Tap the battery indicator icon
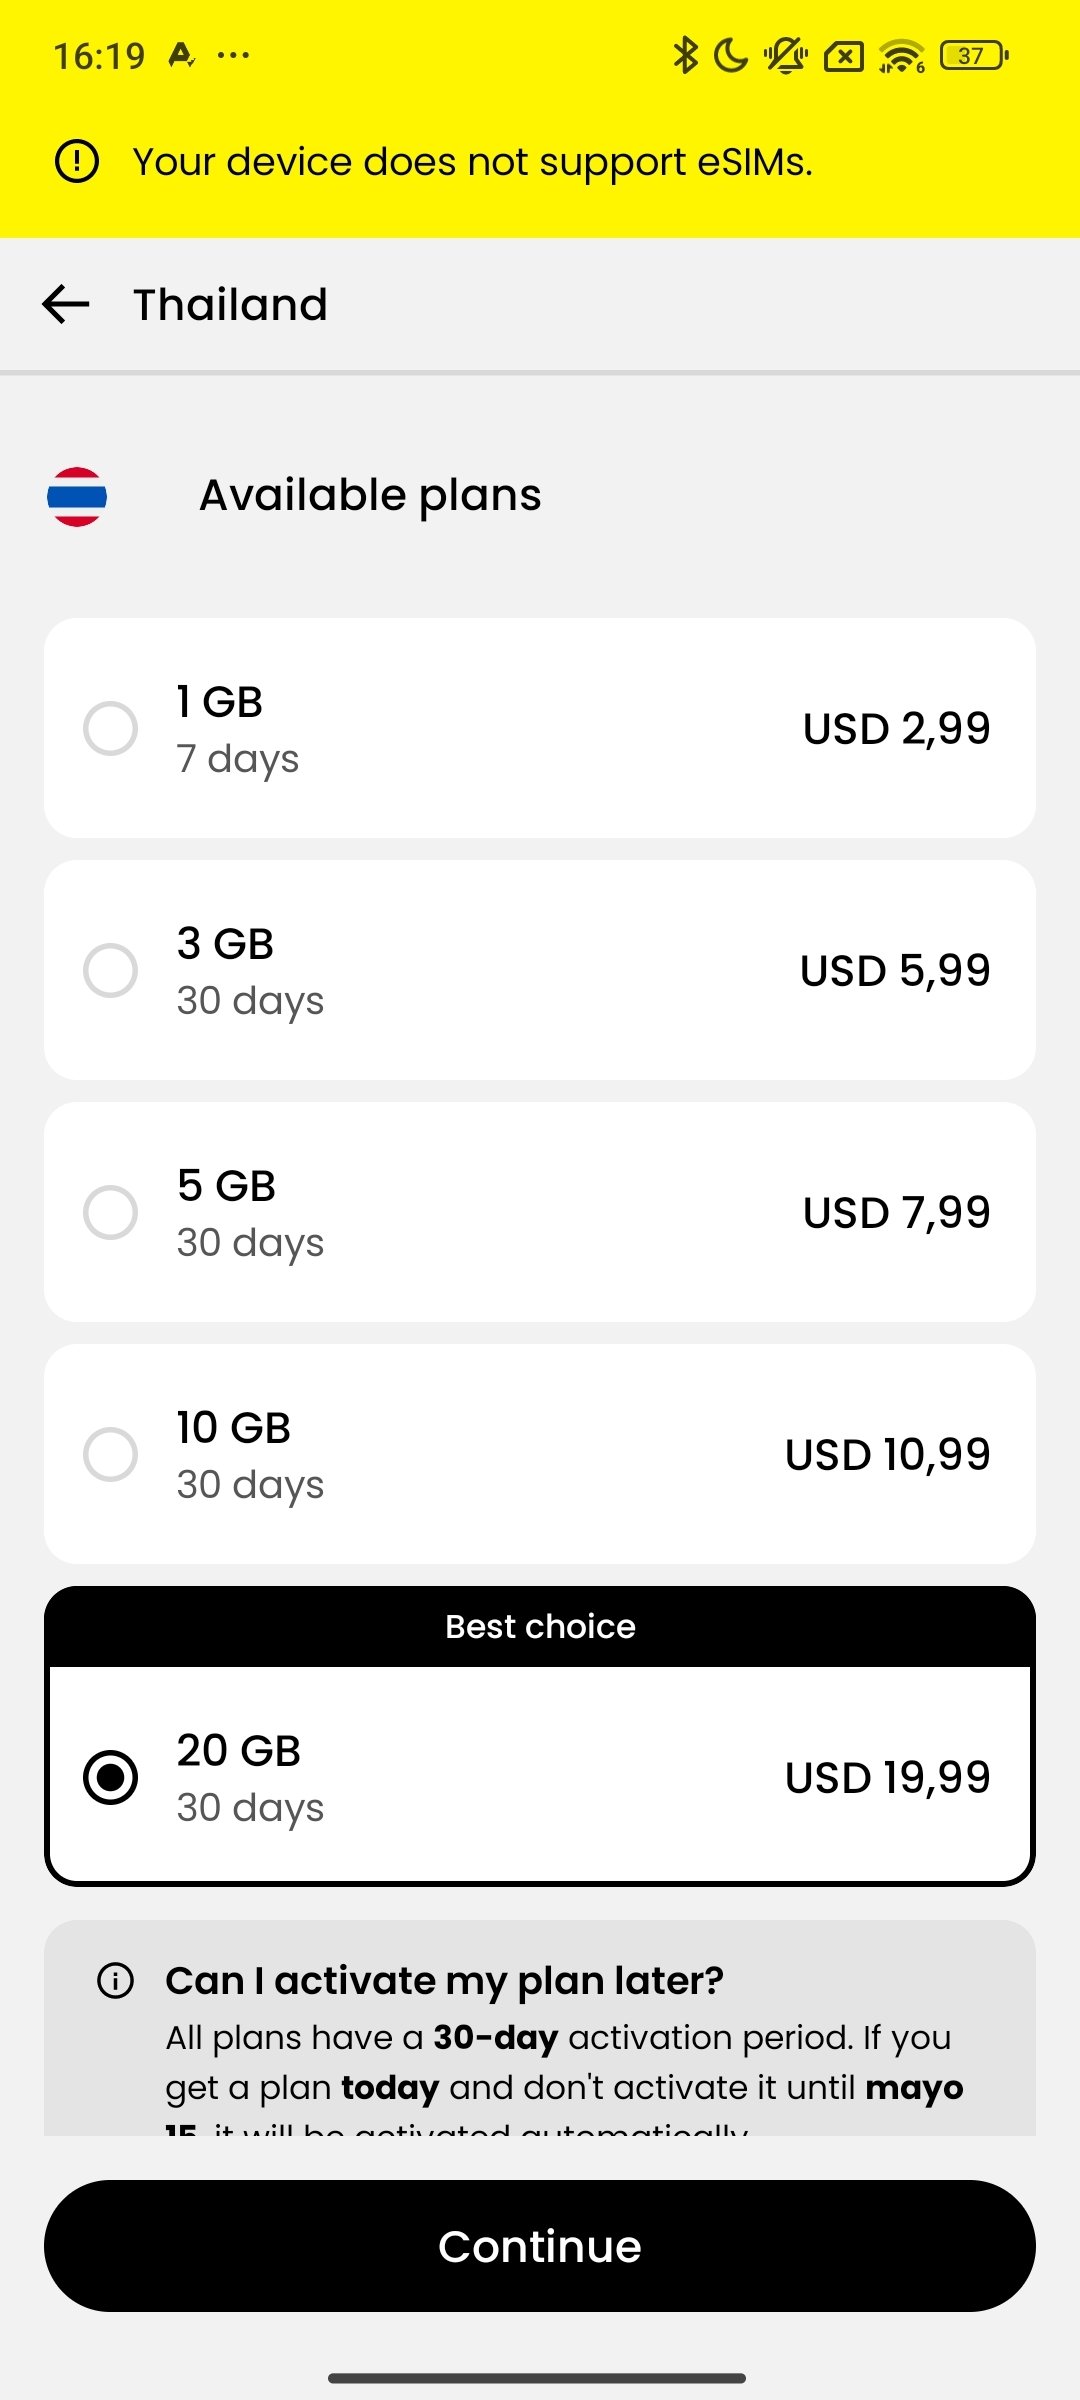1080x2400 pixels. pyautogui.click(x=974, y=55)
